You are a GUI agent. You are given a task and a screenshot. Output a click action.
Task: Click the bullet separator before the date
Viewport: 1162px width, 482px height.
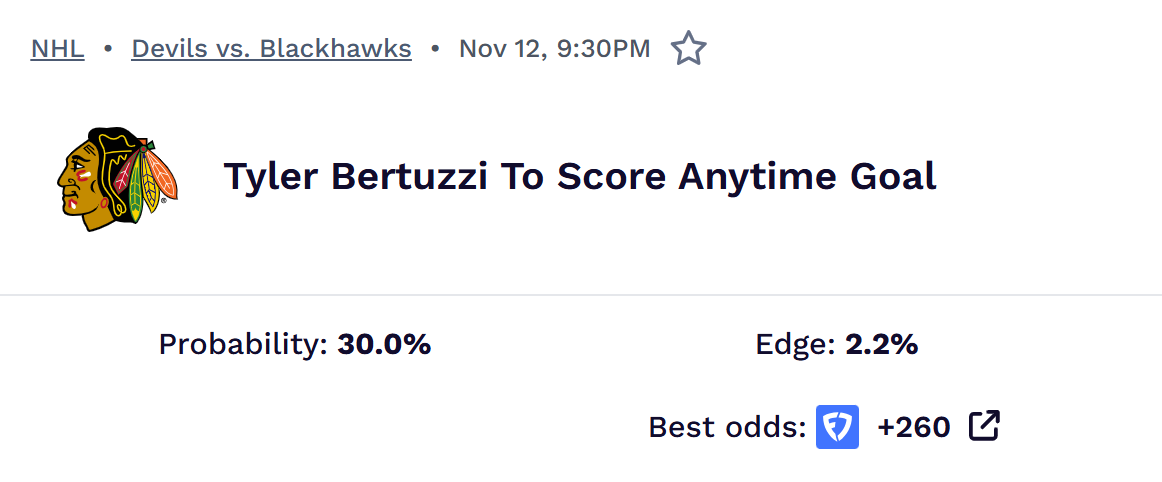[x=435, y=48]
